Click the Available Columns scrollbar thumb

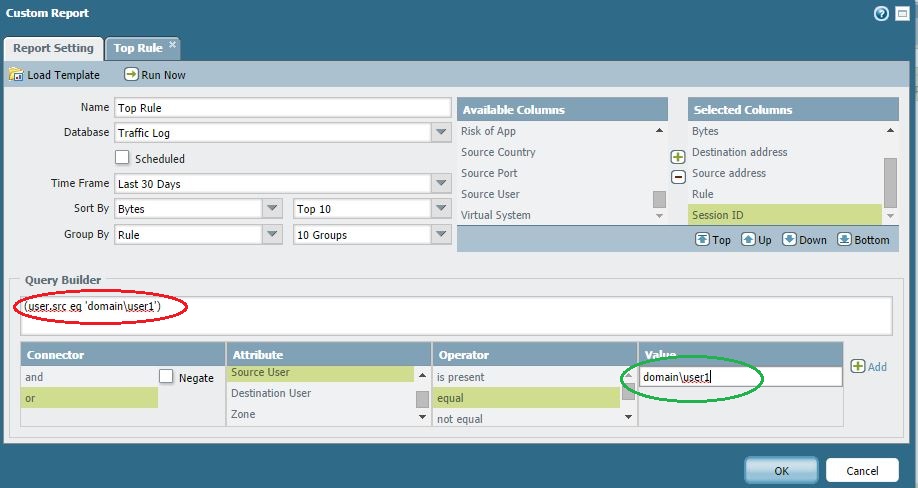coord(659,199)
